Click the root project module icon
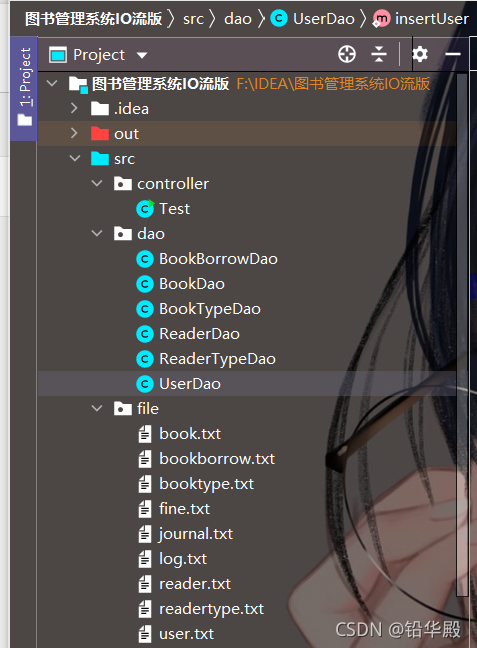The image size is (477, 648). click(x=78, y=85)
